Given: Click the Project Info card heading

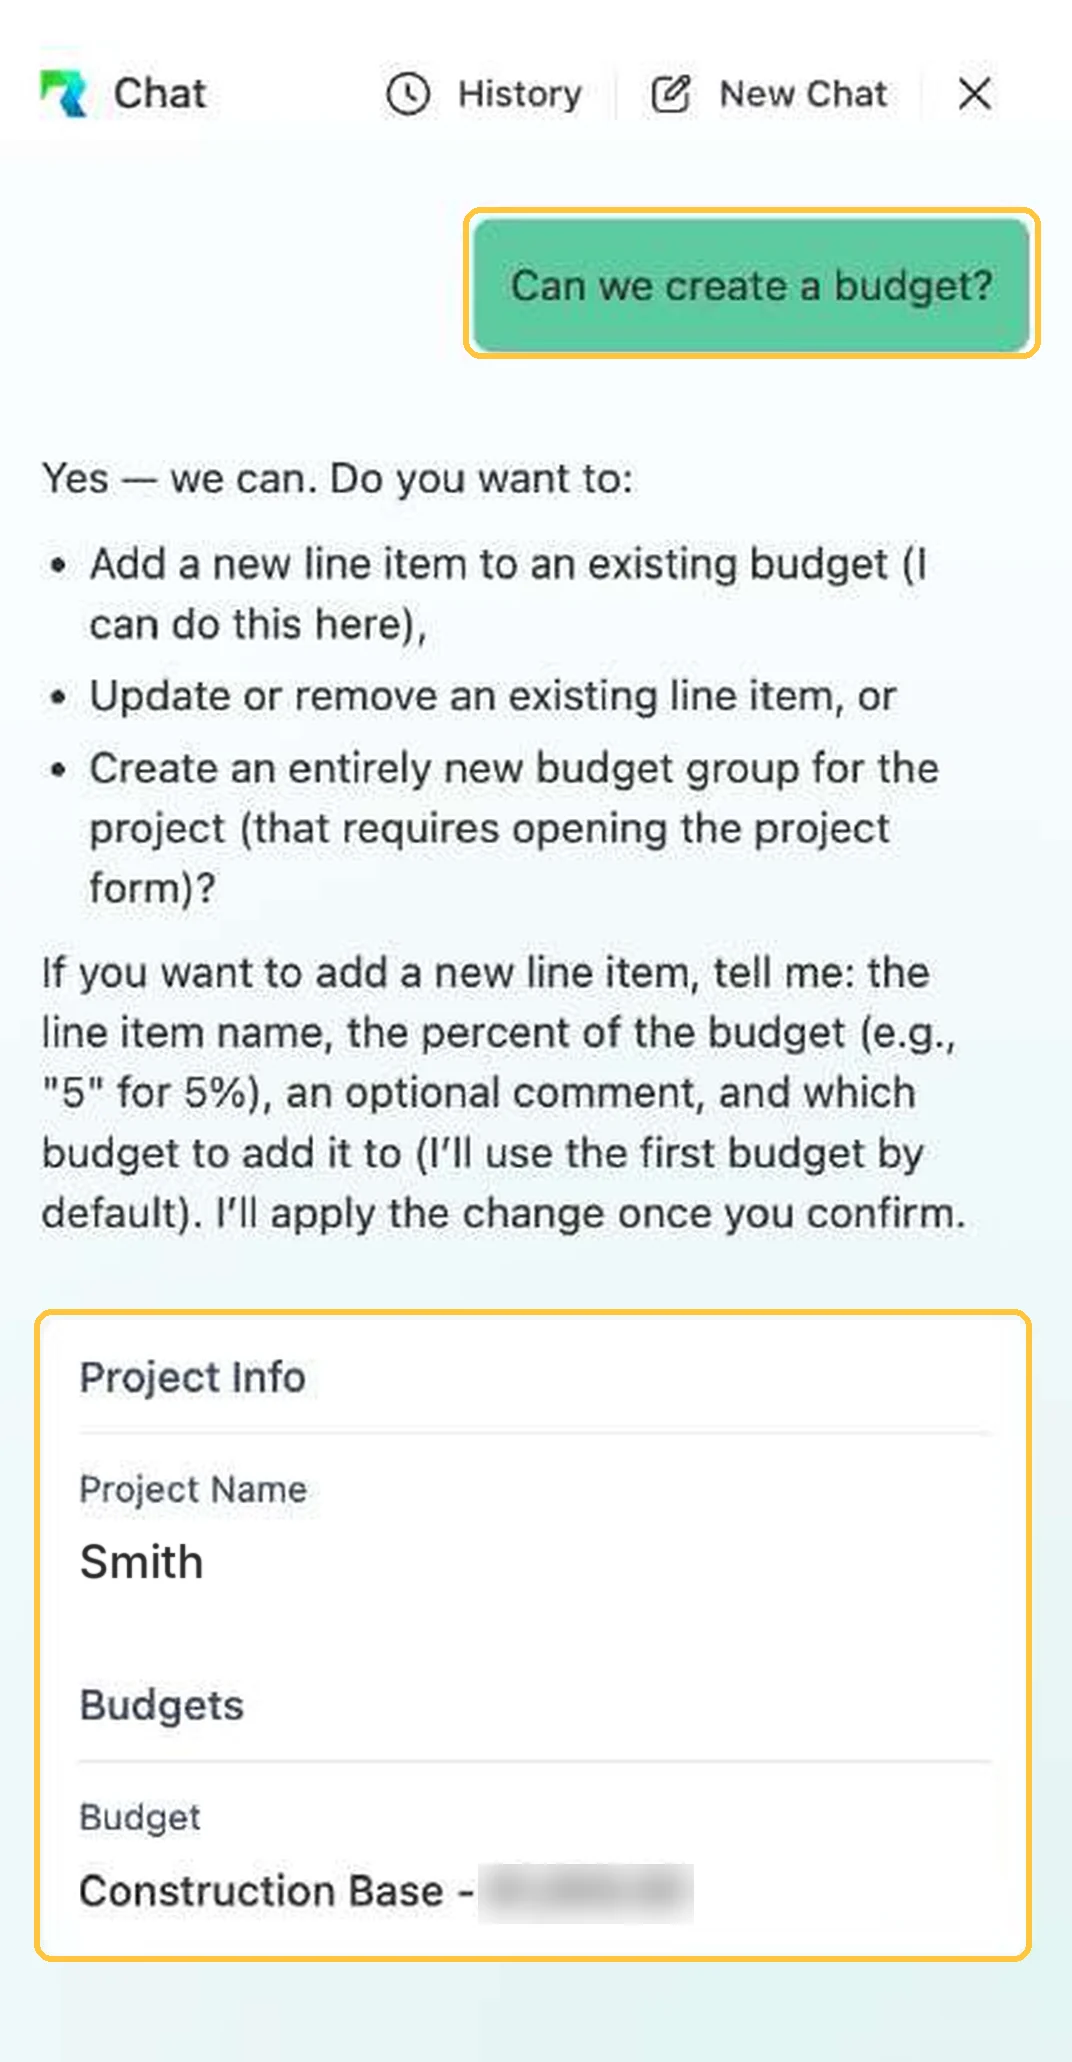Looking at the screenshot, I should (x=193, y=1377).
